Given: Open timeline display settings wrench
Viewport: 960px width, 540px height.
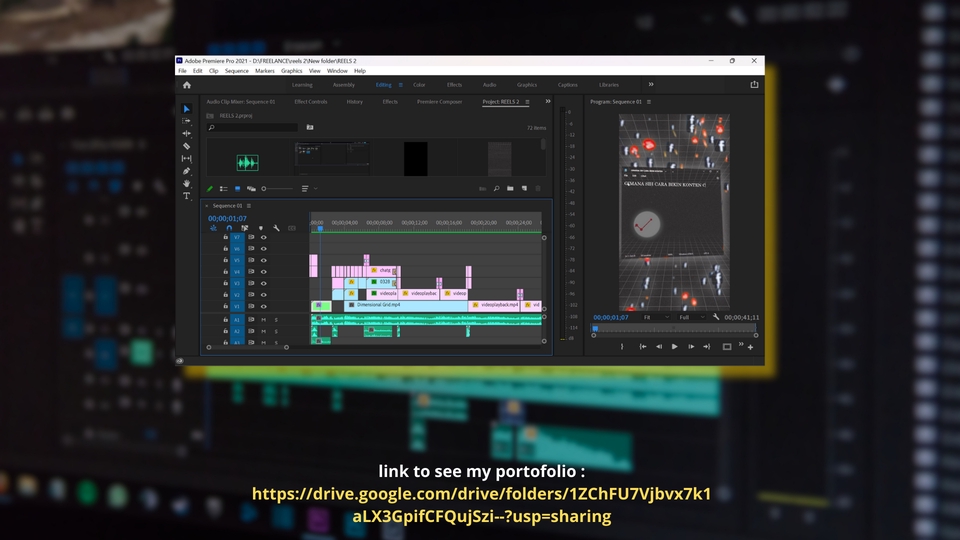Looking at the screenshot, I should (276, 228).
